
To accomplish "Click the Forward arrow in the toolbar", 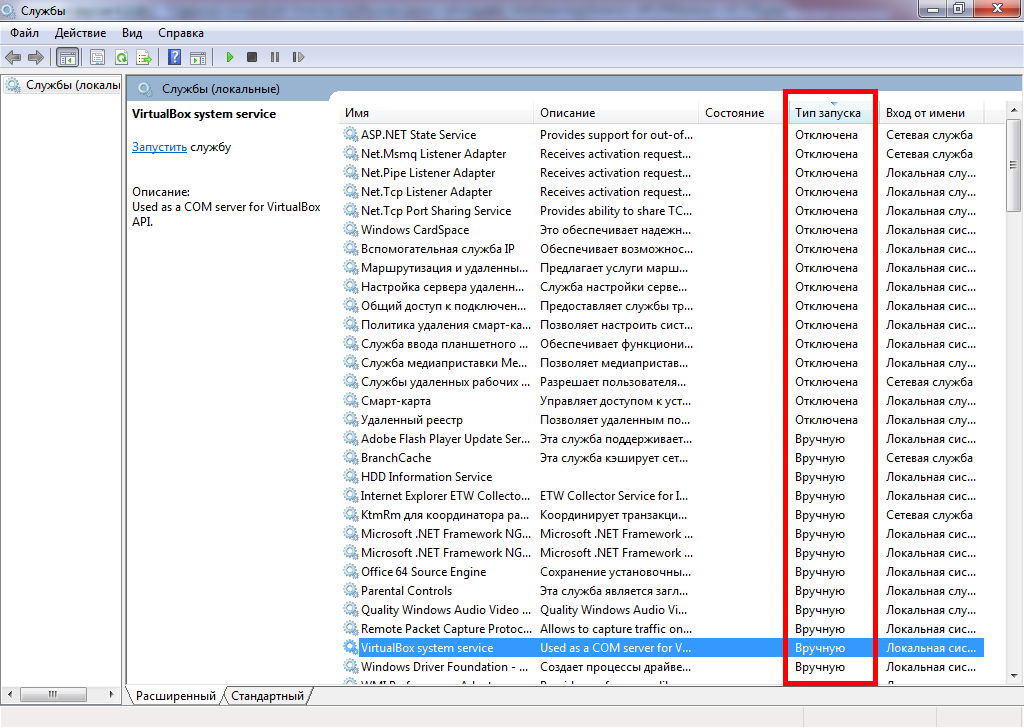I will pos(36,58).
